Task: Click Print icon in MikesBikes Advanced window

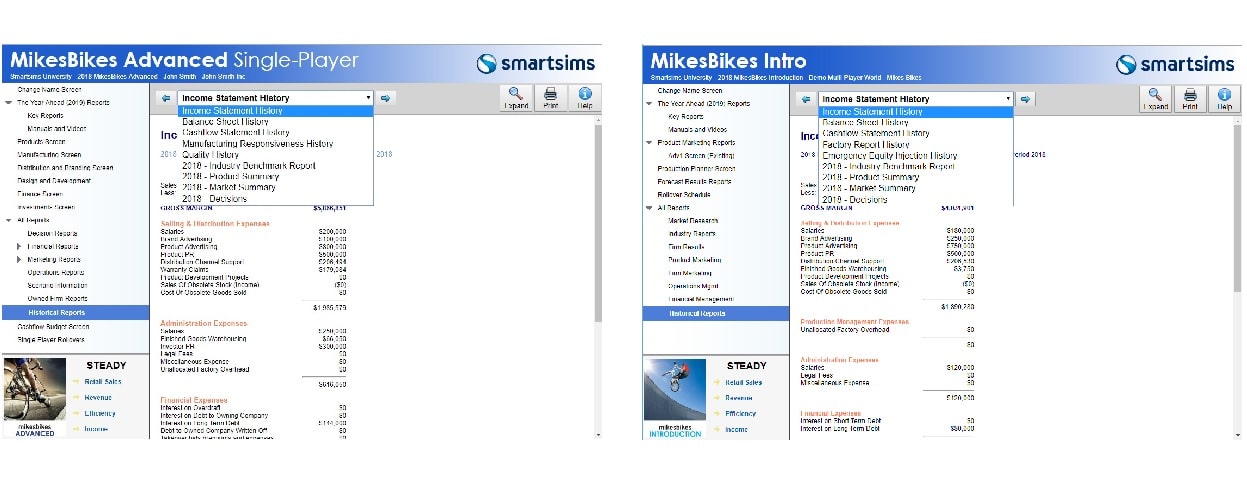Action: (551, 98)
